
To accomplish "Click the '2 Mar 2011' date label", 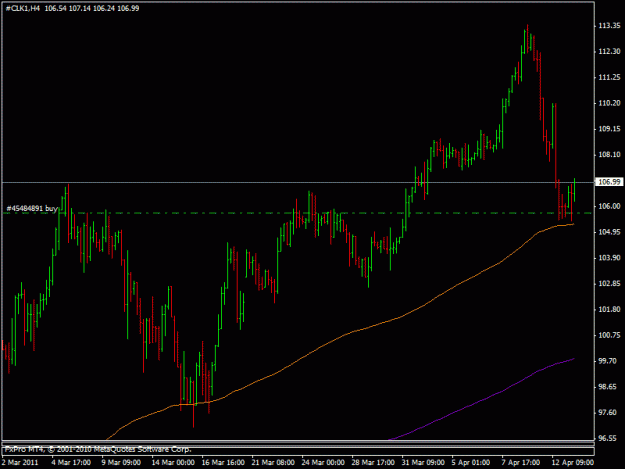I will (x=20, y=463).
